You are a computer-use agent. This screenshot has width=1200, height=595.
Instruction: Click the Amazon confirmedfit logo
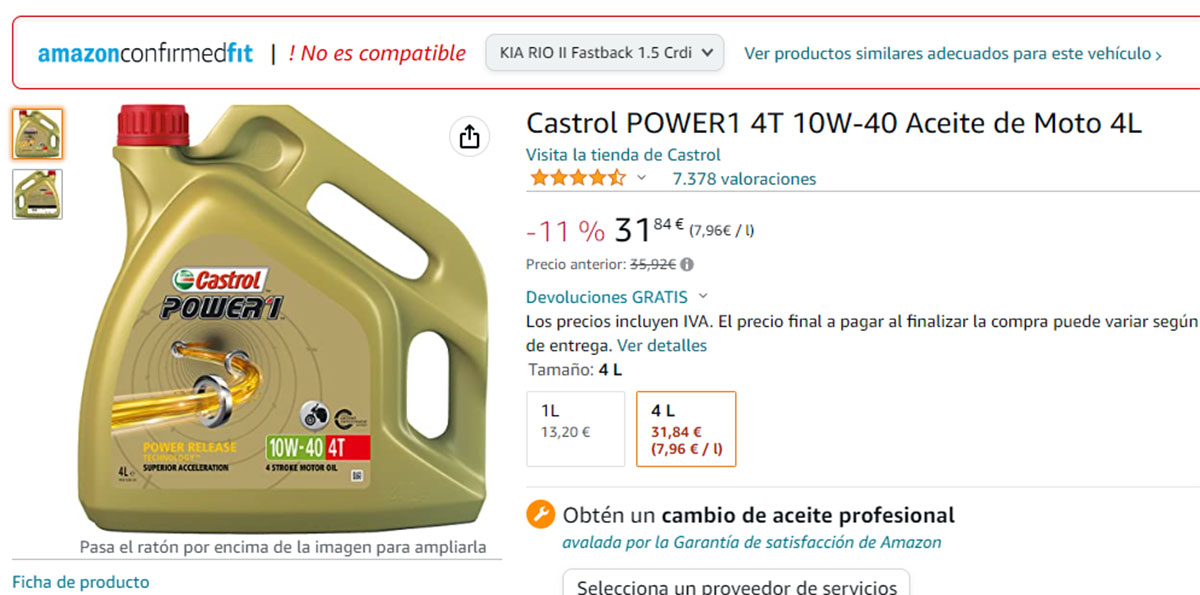pos(145,53)
